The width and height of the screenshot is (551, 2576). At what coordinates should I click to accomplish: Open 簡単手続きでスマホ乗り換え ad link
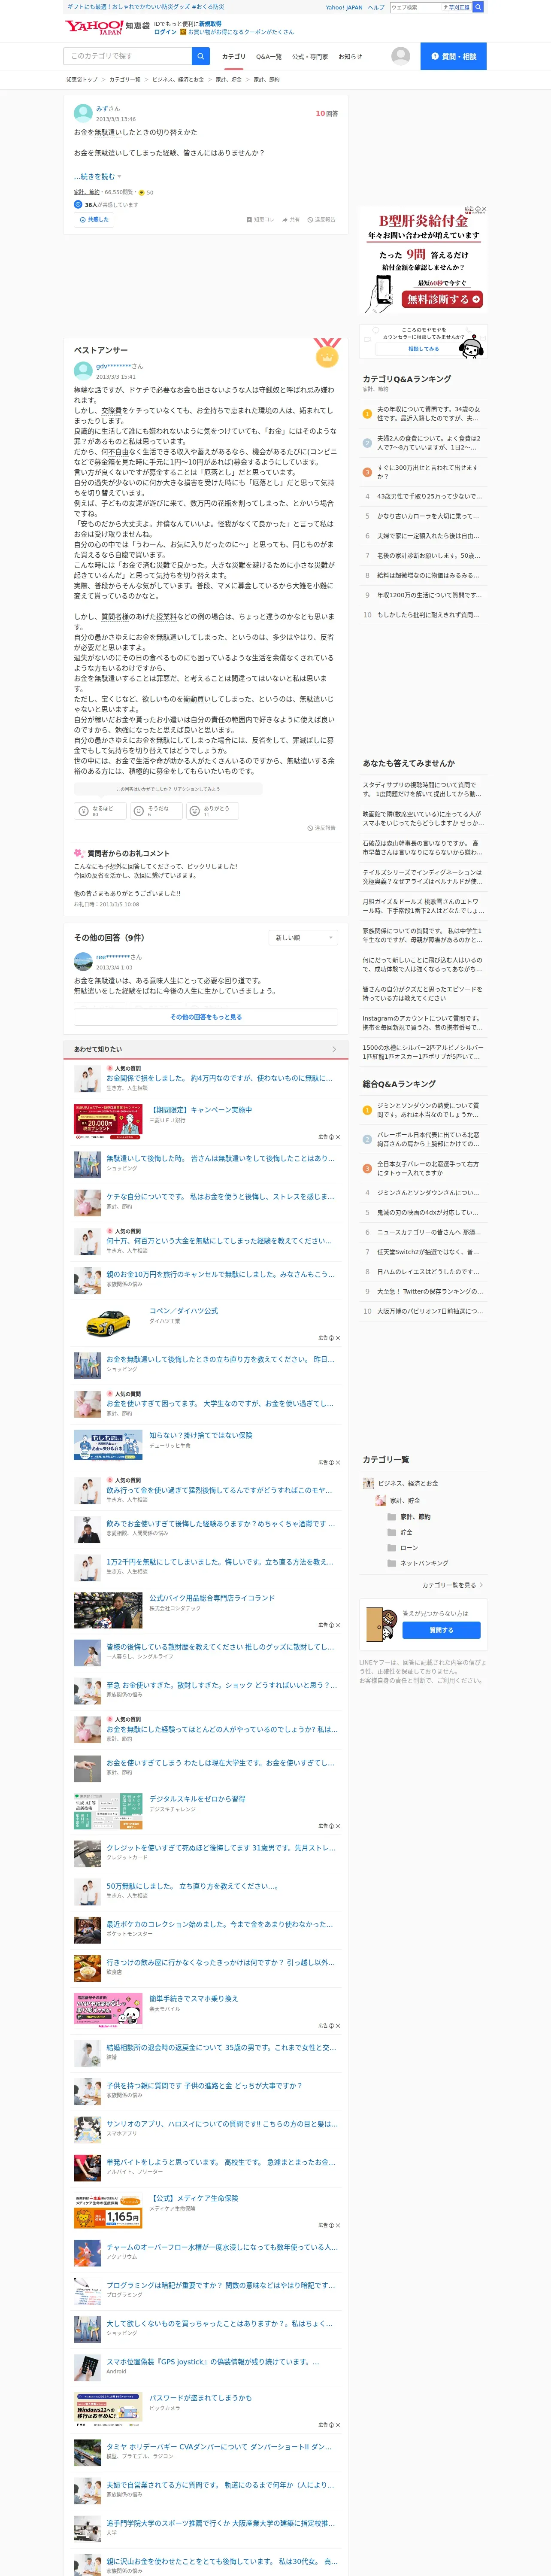click(193, 1999)
